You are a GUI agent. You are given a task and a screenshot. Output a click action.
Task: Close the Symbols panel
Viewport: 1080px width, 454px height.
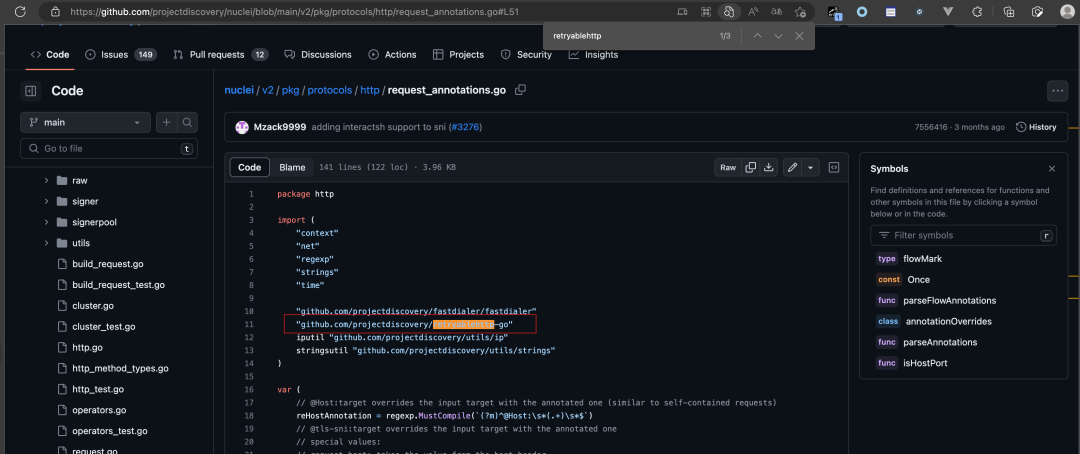click(1052, 169)
